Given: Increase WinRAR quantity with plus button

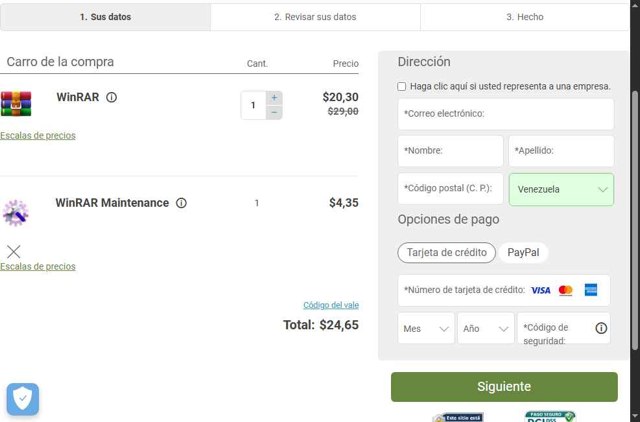Looking at the screenshot, I should click(275, 98).
